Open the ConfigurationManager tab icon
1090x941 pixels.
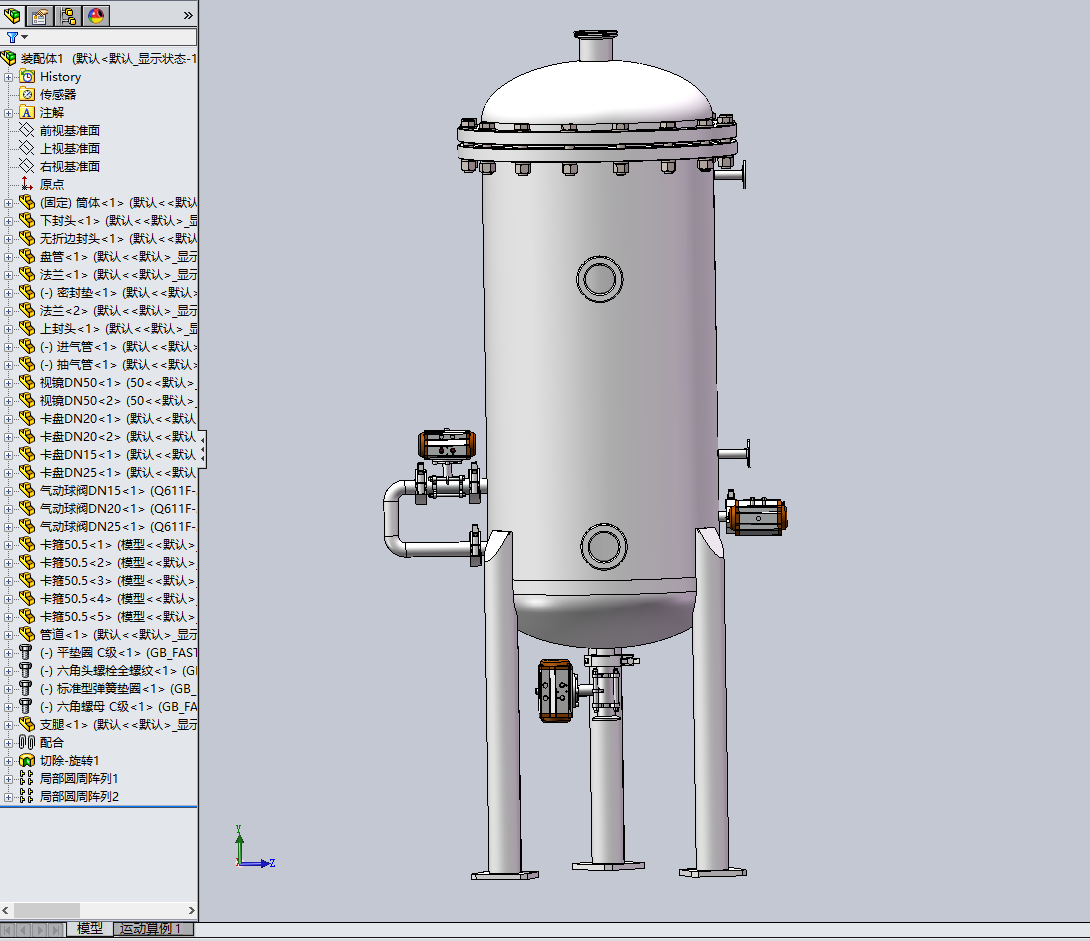tap(68, 15)
